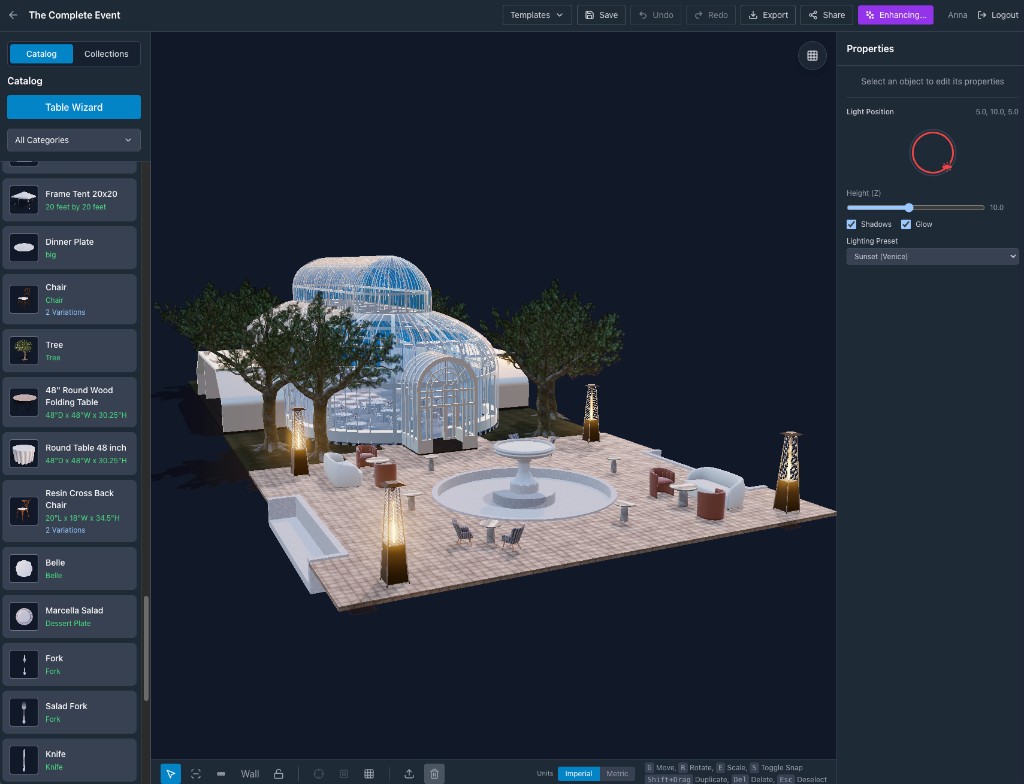Click the upload icon in bottom toolbar
The width and height of the screenshot is (1024, 784).
pos(409,773)
